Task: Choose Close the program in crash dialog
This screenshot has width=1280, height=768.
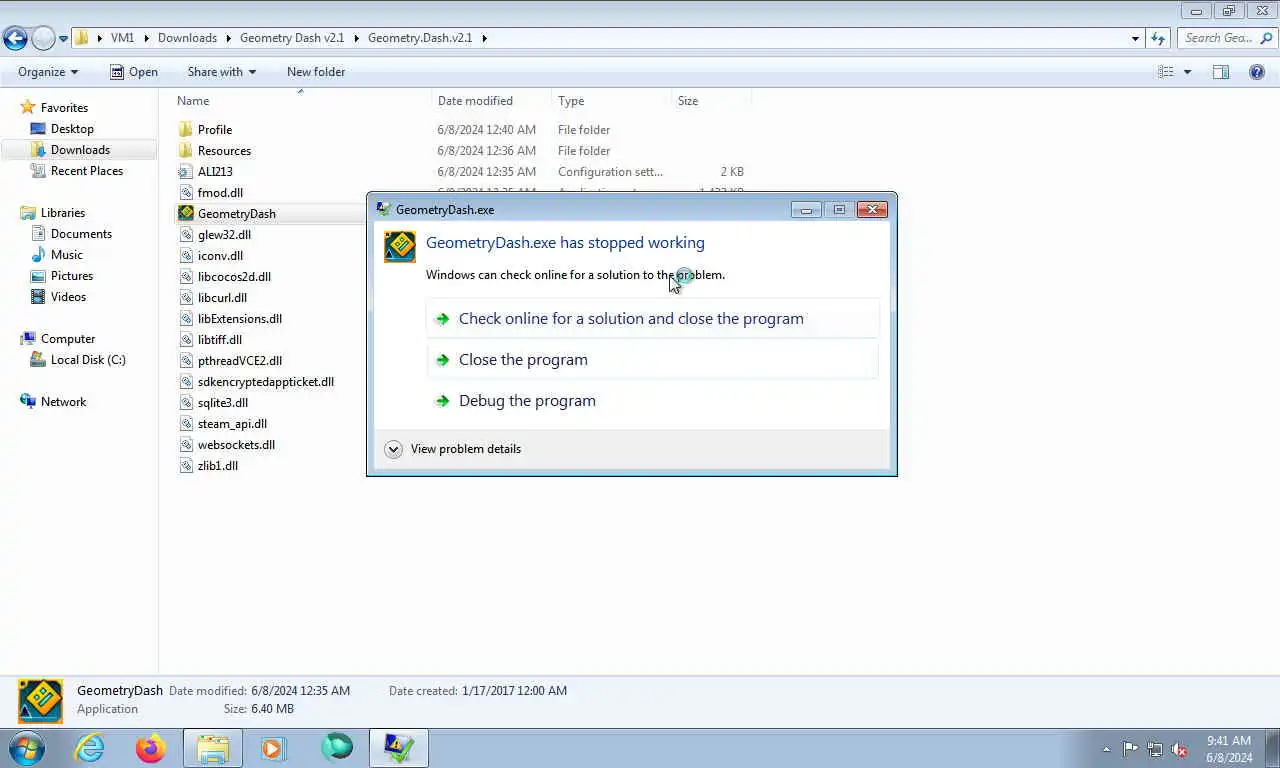Action: click(653, 359)
